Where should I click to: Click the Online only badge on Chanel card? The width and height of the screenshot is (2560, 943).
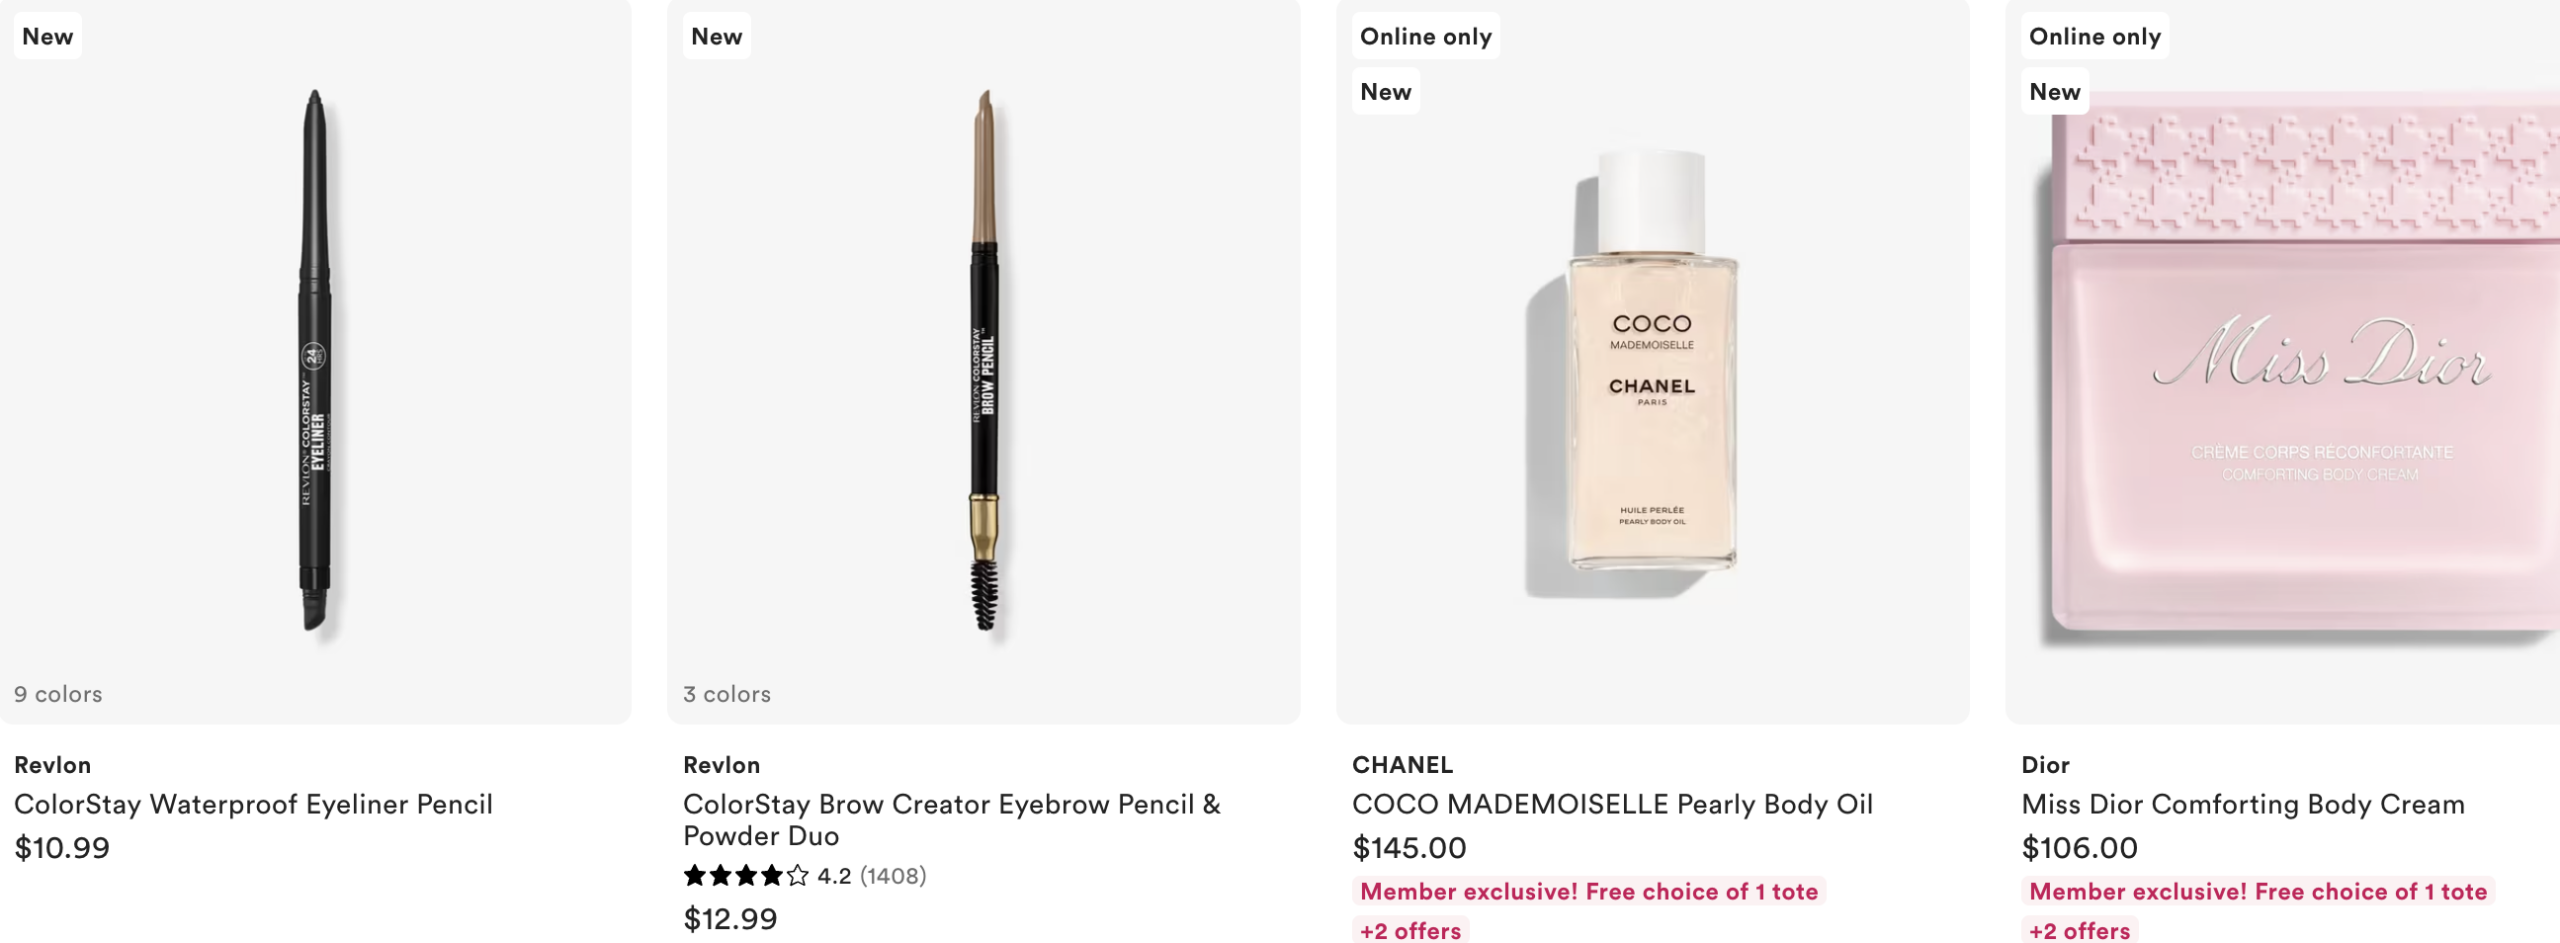click(1425, 36)
